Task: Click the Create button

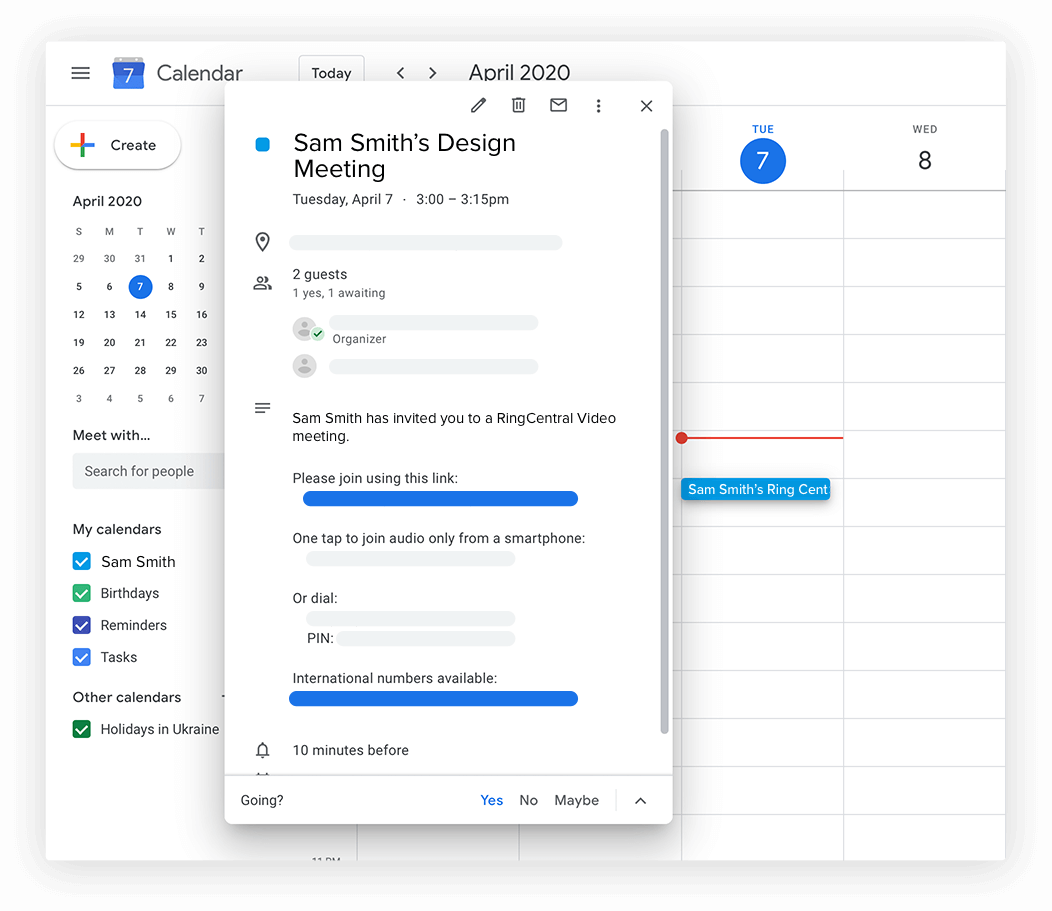Action: (117, 146)
